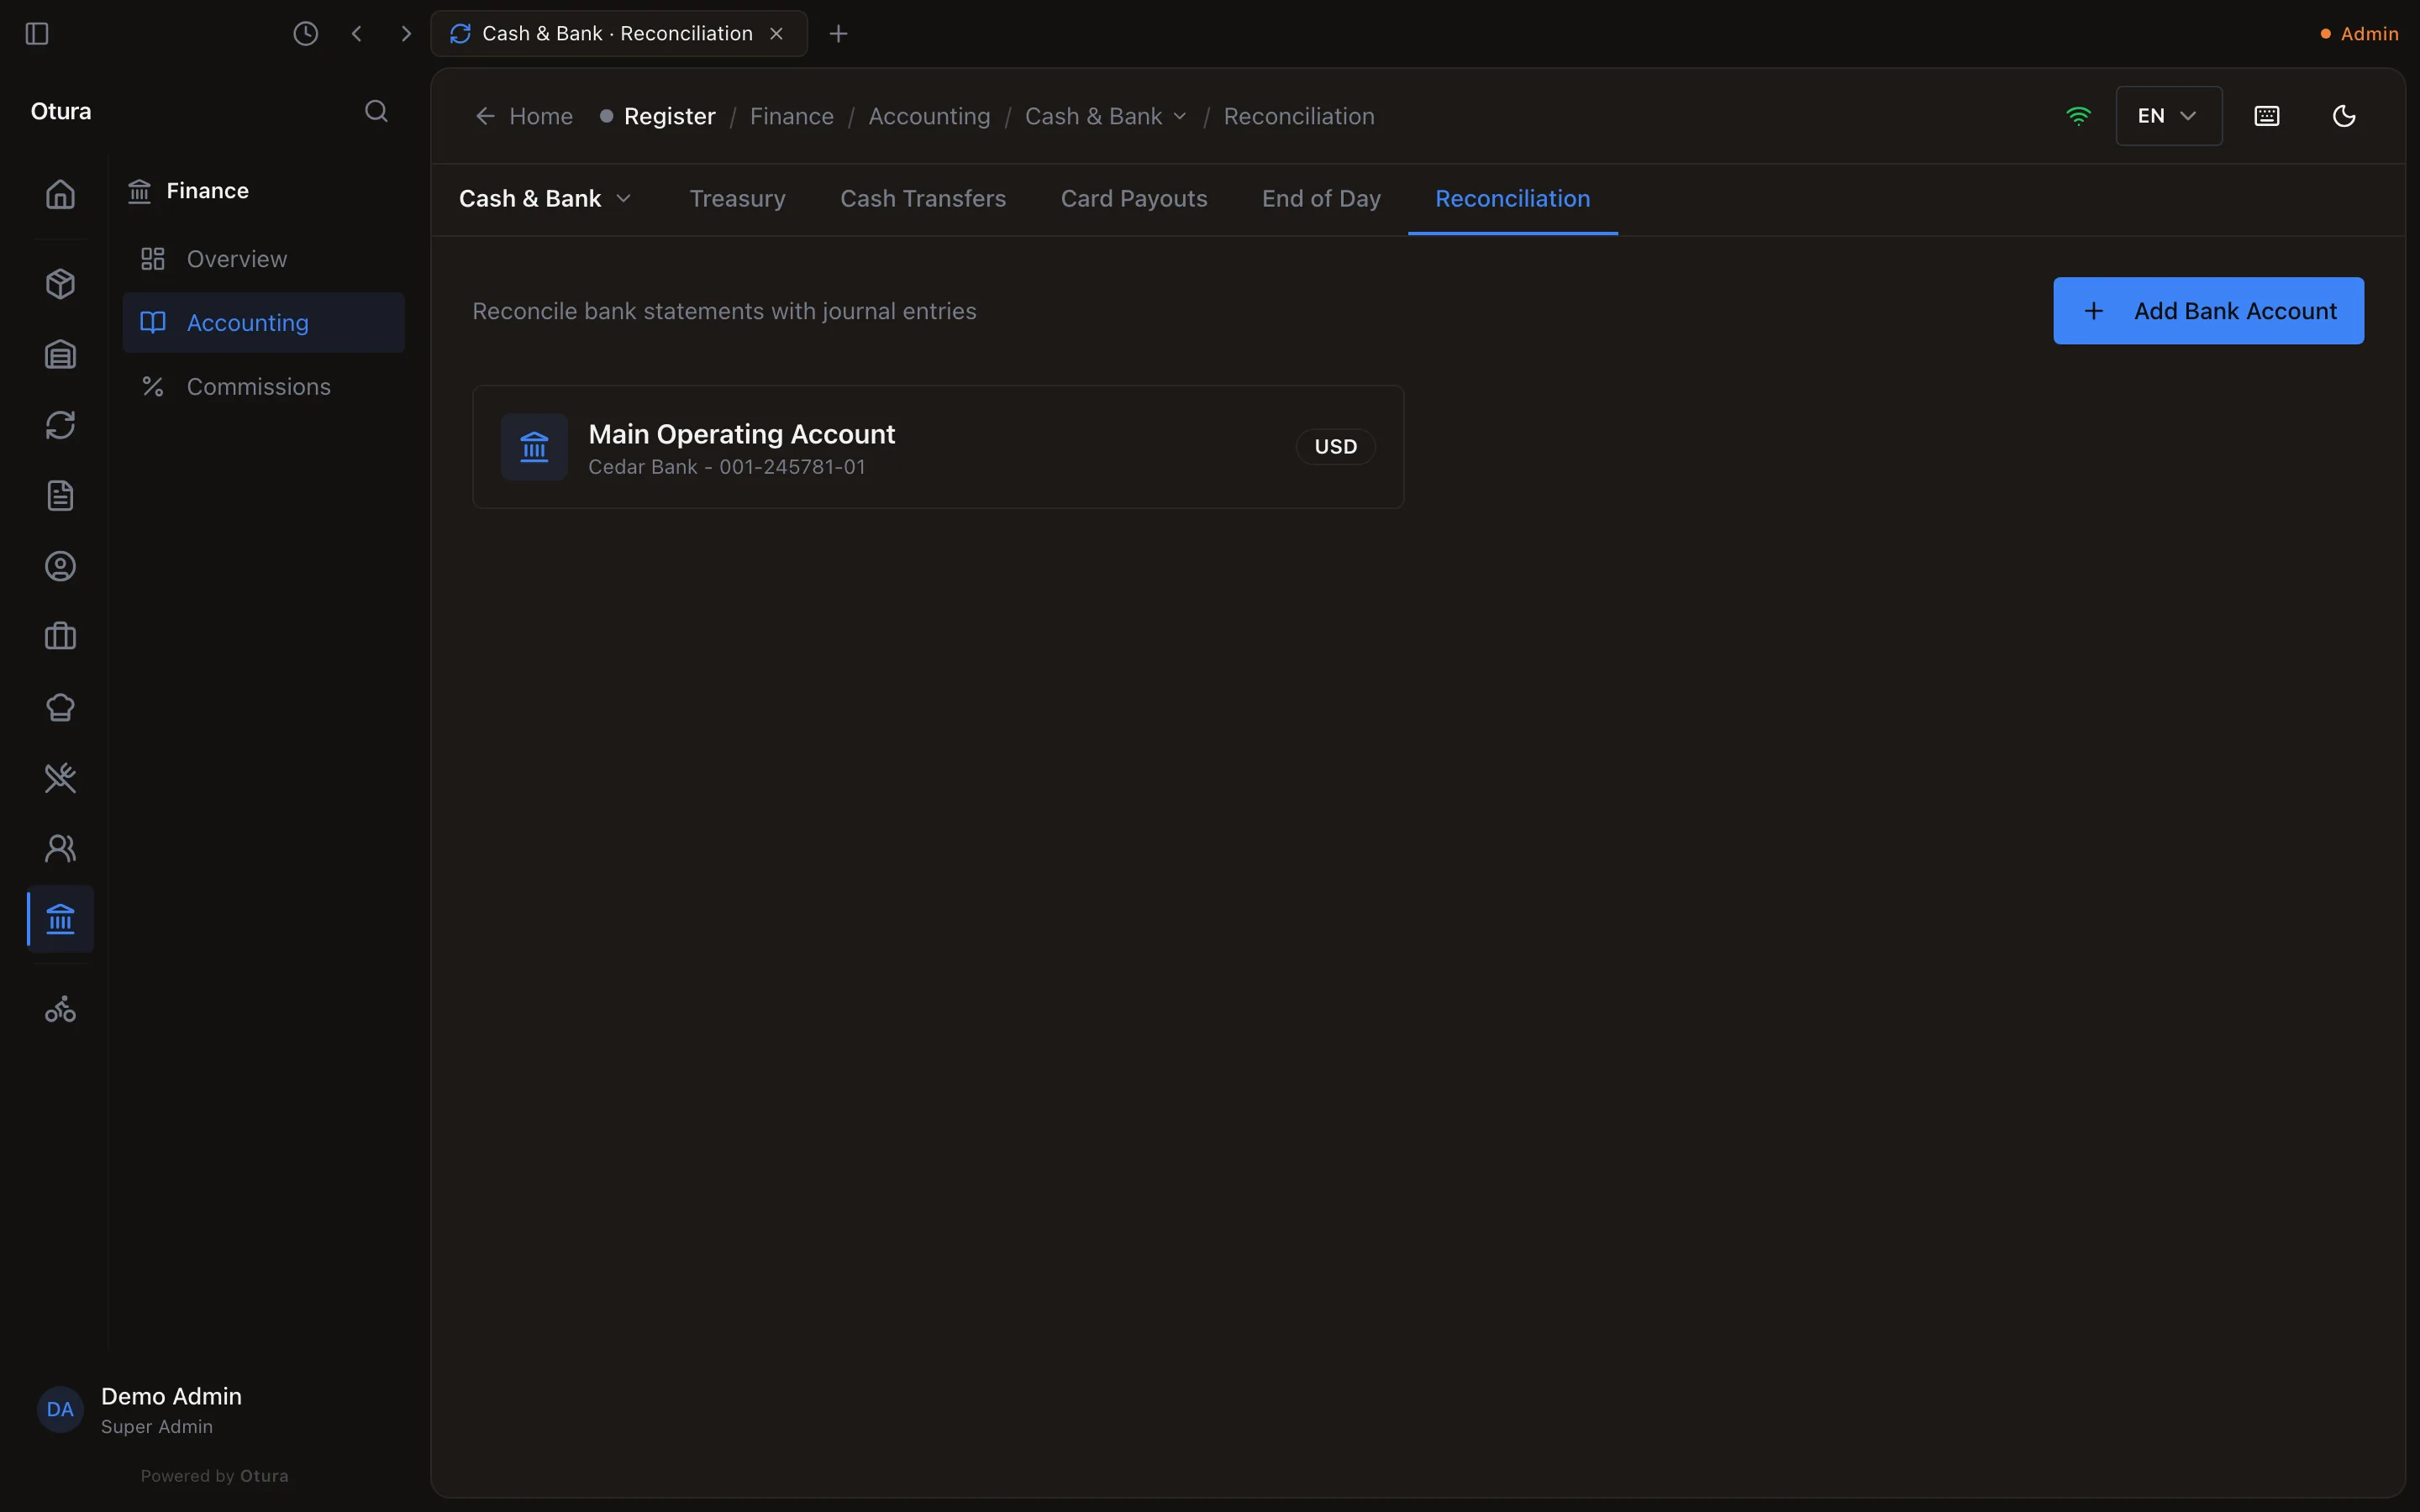2420x1512 pixels.
Task: Select the bank Finance icon in sidebar
Action: pos(60,919)
